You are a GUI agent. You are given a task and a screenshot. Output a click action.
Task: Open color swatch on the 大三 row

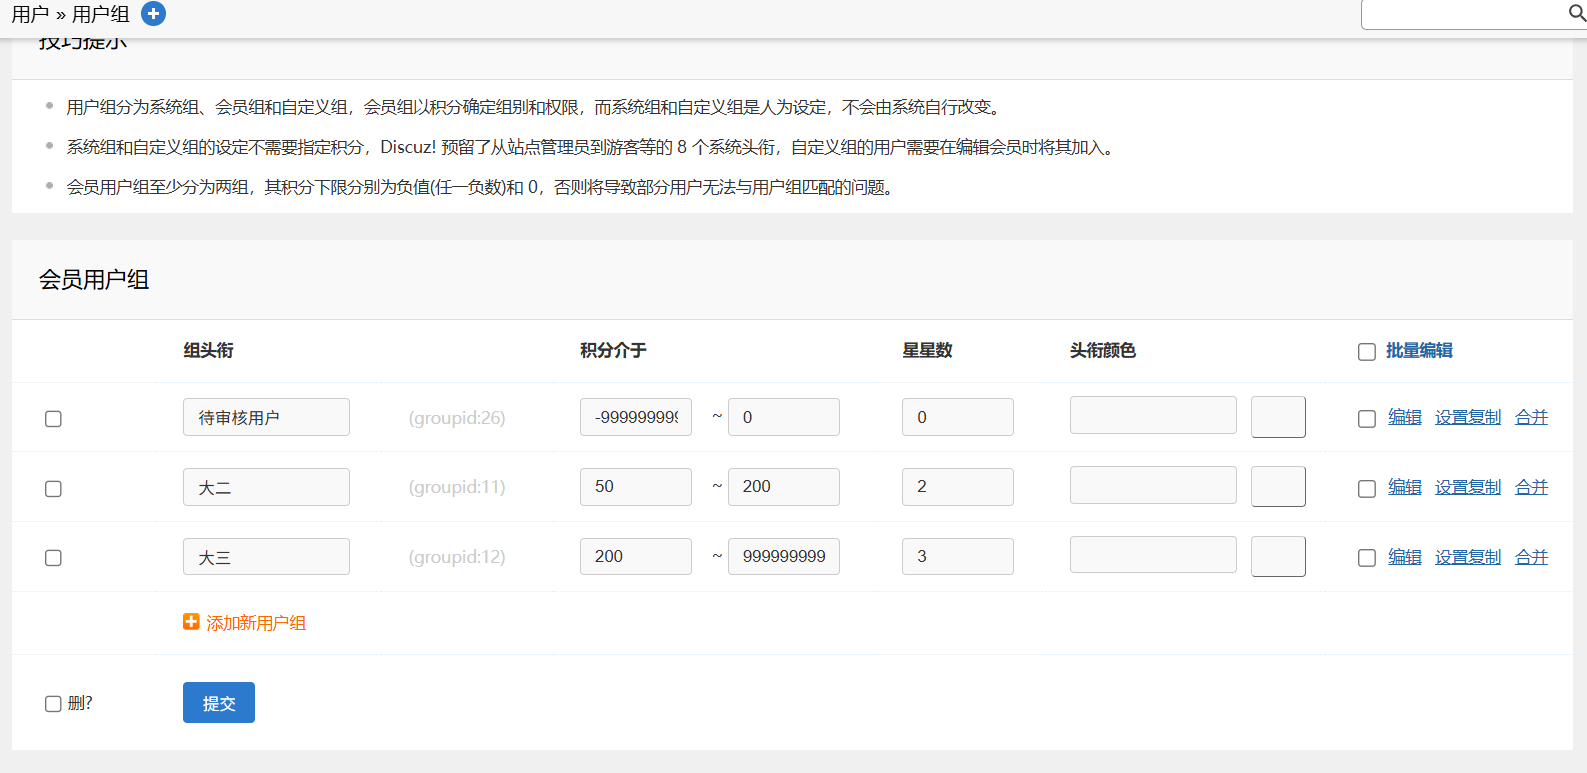1277,557
